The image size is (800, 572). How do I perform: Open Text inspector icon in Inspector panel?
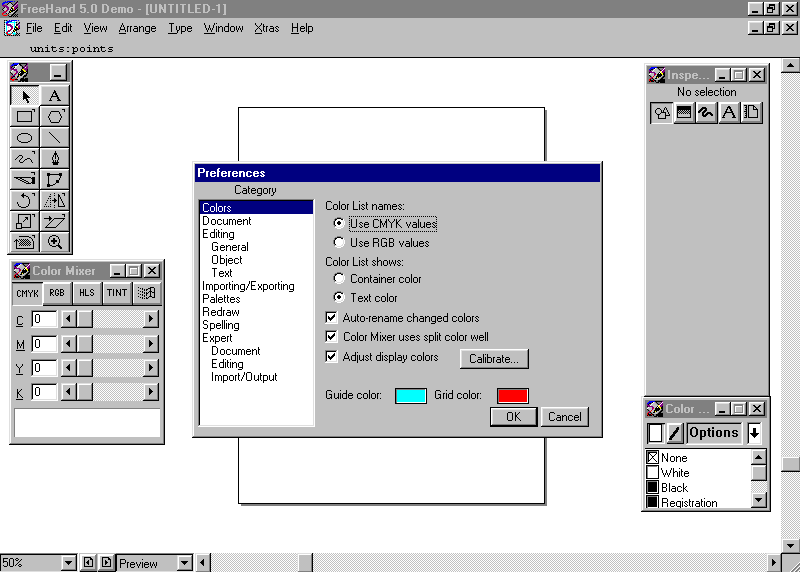[x=729, y=113]
